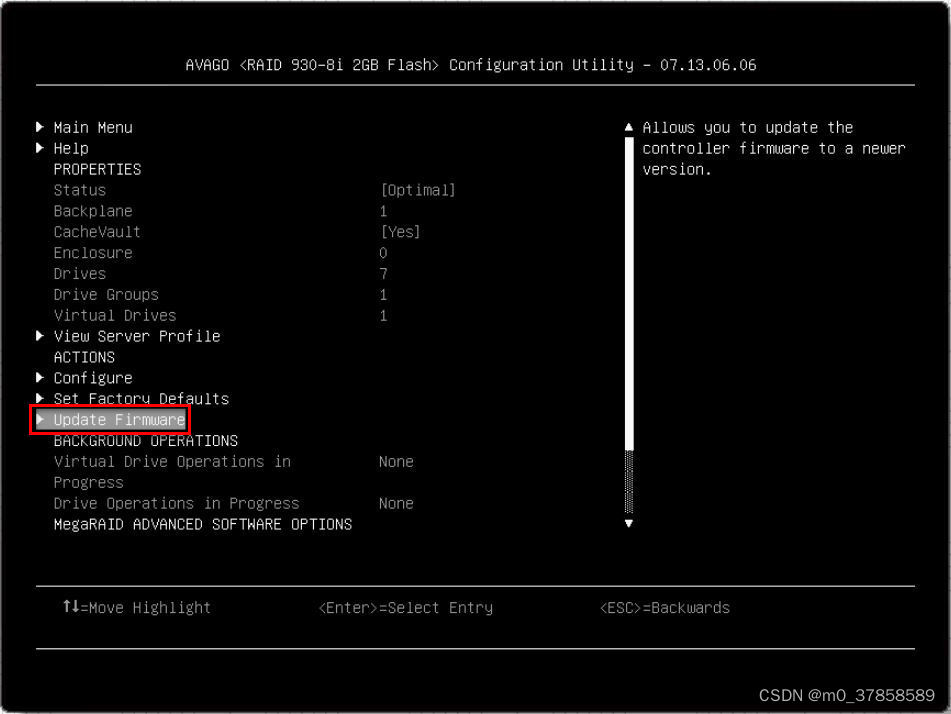
Task: Click the Virtual Drives label
Action: pos(115,315)
